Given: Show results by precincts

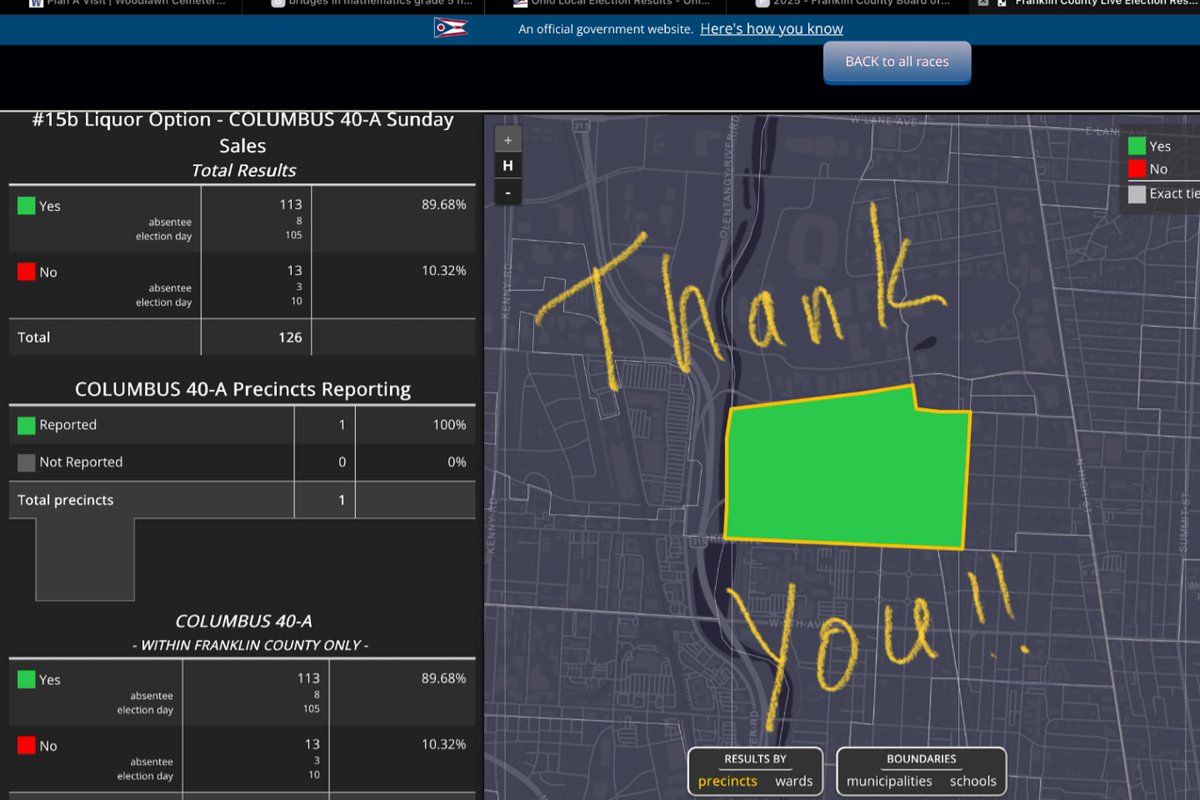Looking at the screenshot, I should click(728, 781).
